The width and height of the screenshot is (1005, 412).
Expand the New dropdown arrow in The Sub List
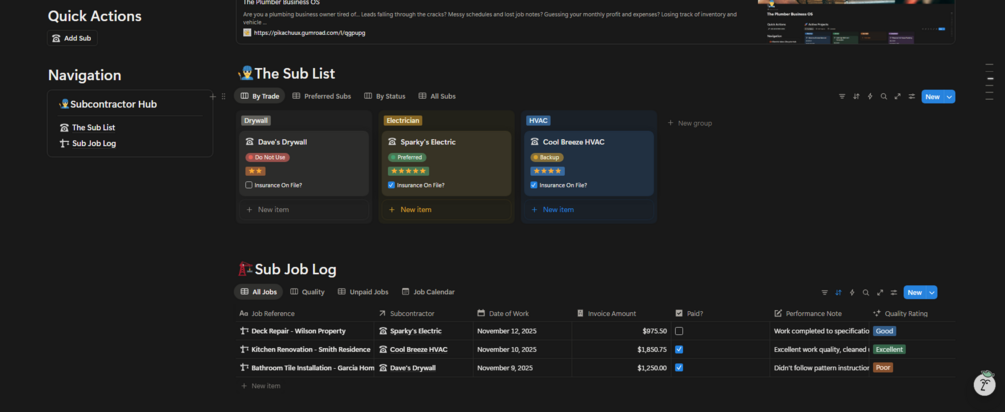[950, 97]
